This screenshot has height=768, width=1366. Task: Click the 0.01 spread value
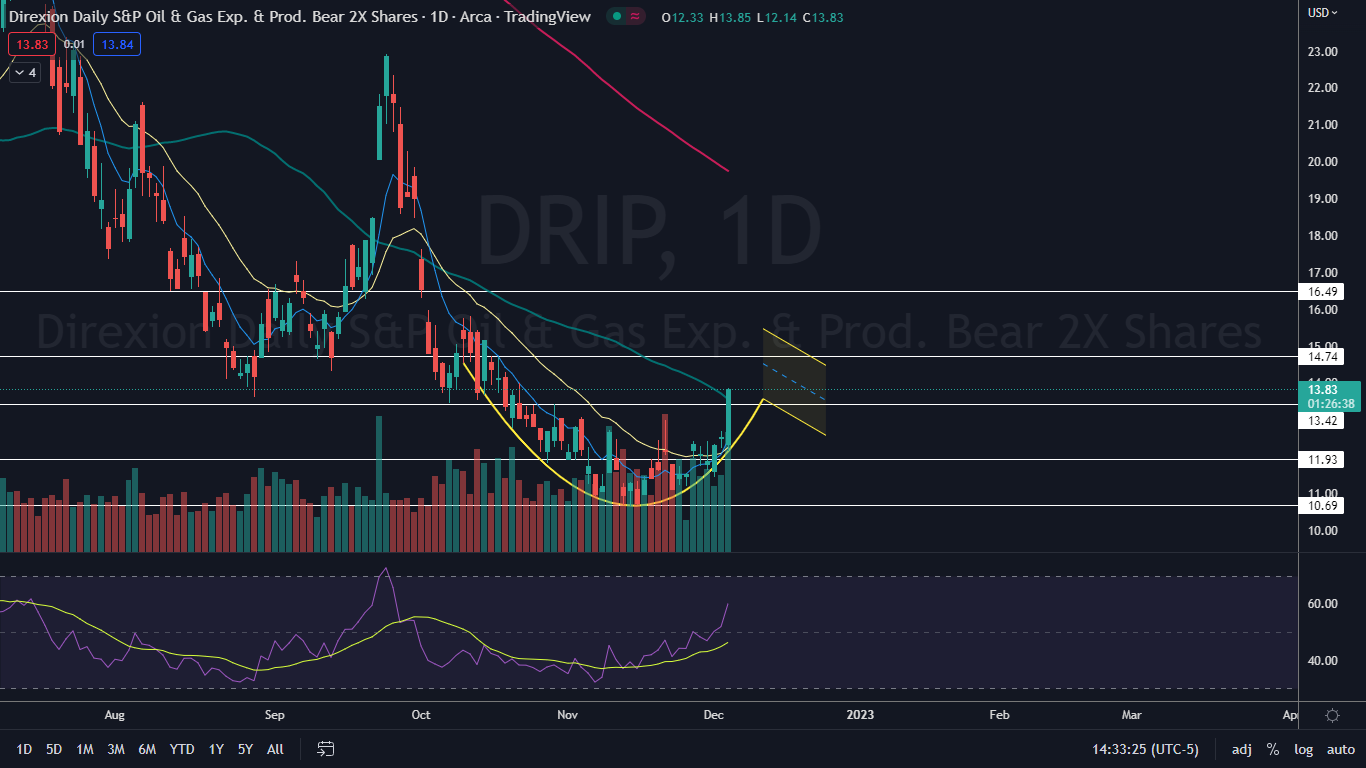coord(74,44)
